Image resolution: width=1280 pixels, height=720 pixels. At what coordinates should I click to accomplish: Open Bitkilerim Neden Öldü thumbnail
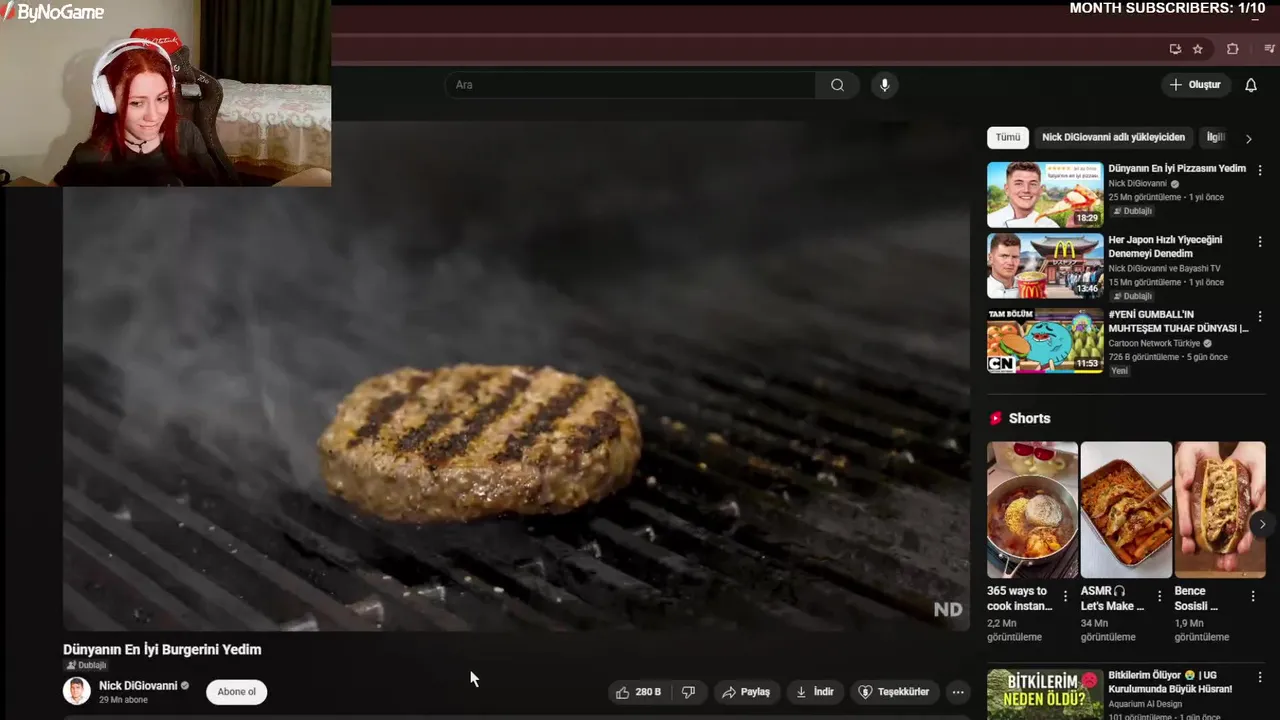pyautogui.click(x=1045, y=694)
